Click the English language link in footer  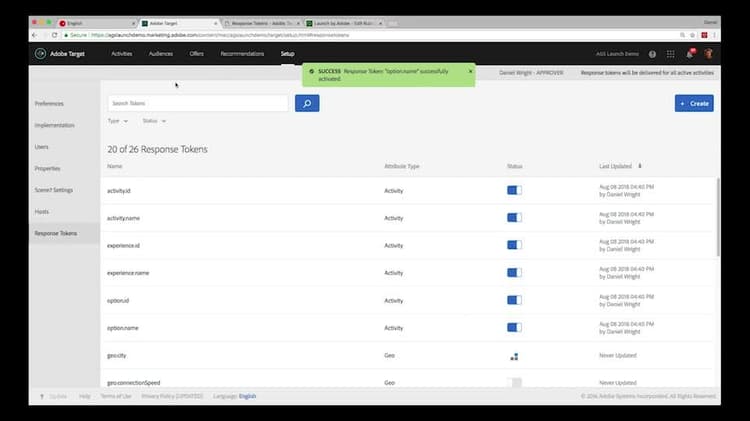[x=247, y=396]
